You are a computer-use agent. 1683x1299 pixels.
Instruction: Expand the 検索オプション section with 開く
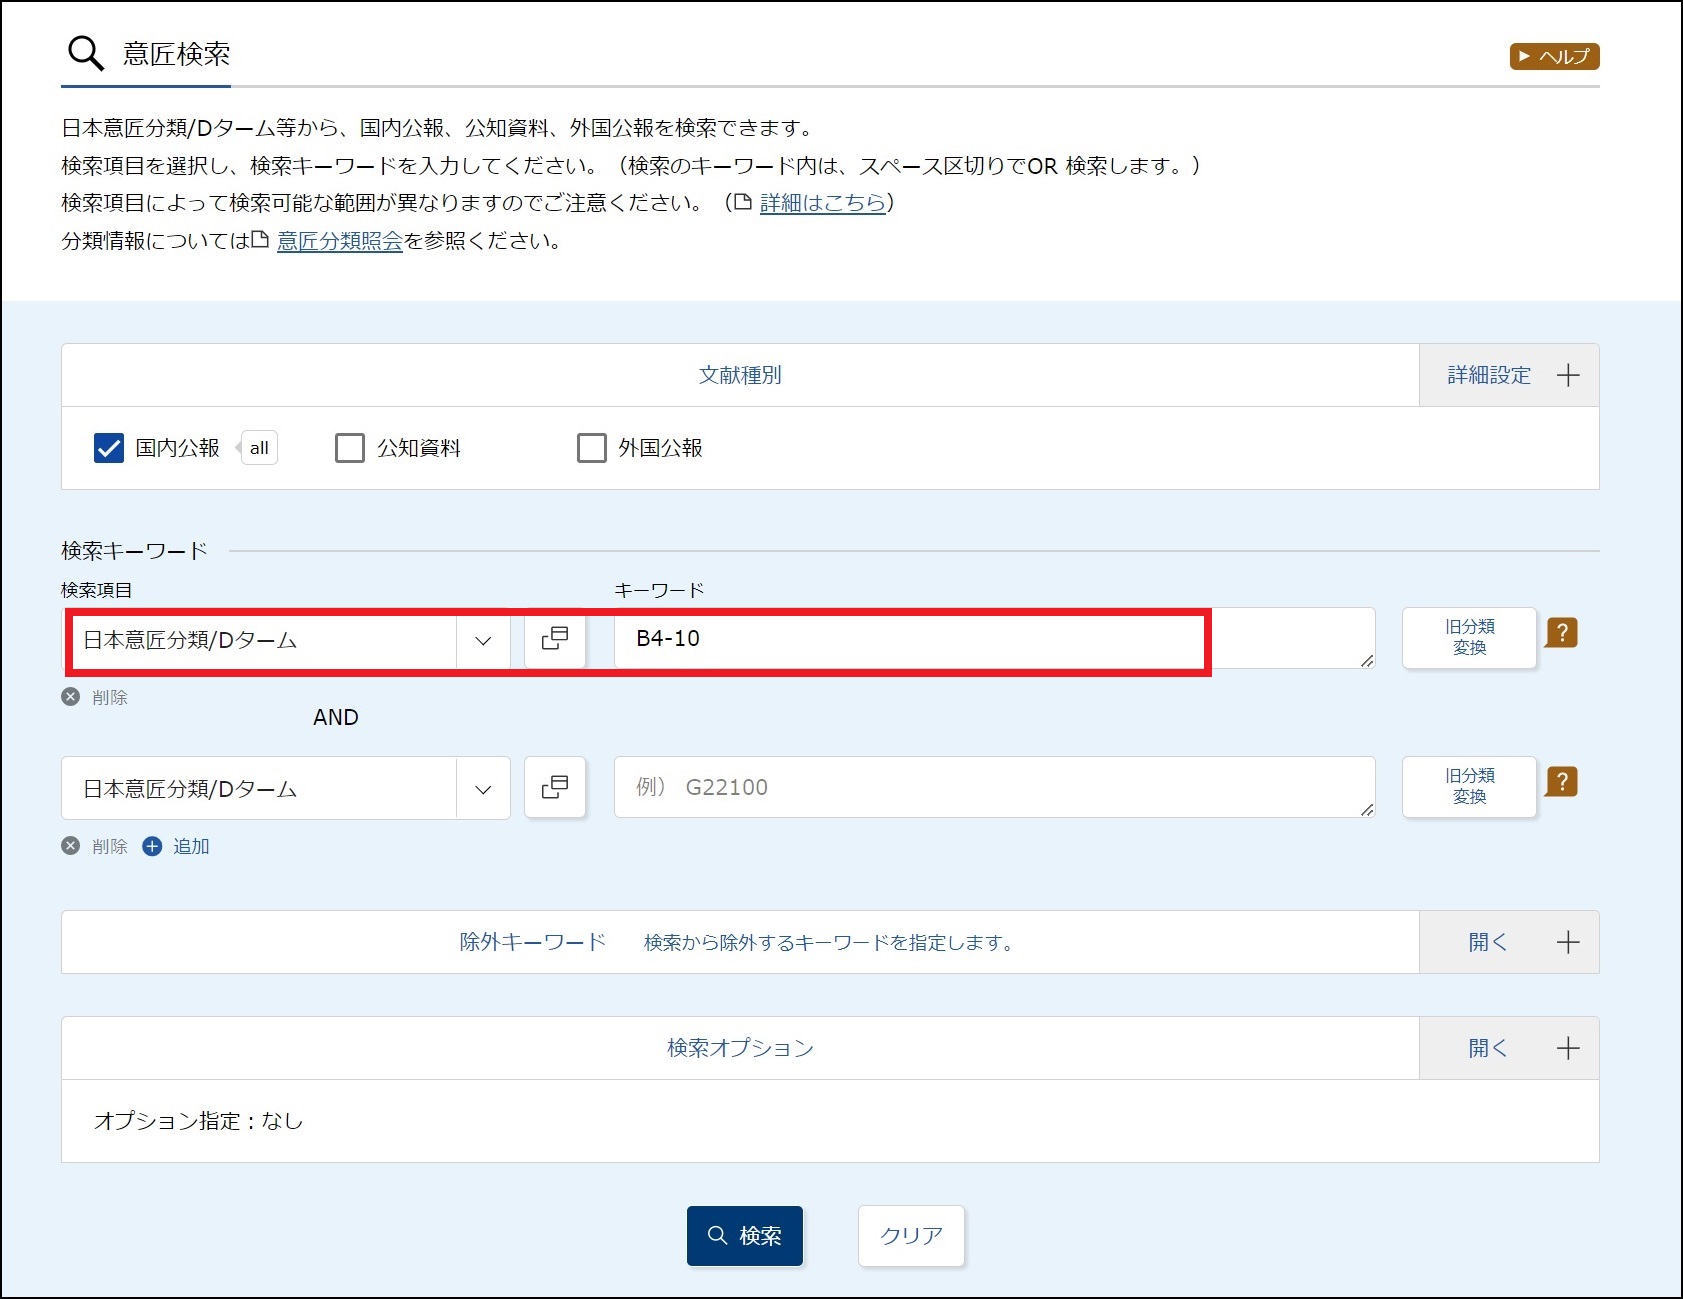click(1509, 1048)
